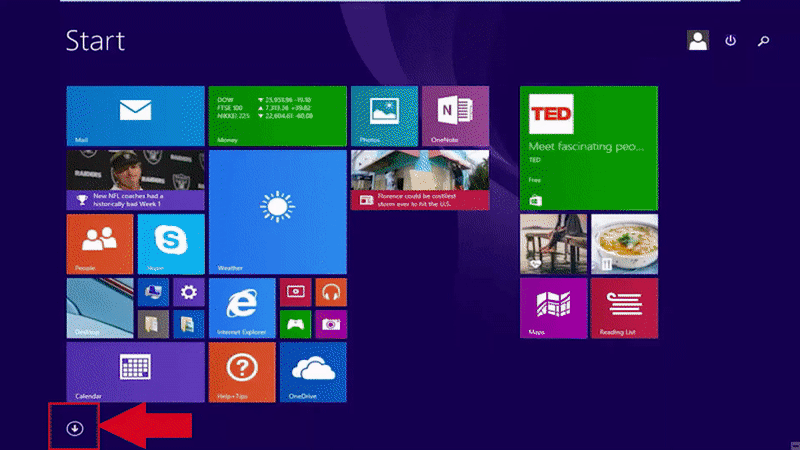
Task: Open the power options button
Action: coord(731,40)
